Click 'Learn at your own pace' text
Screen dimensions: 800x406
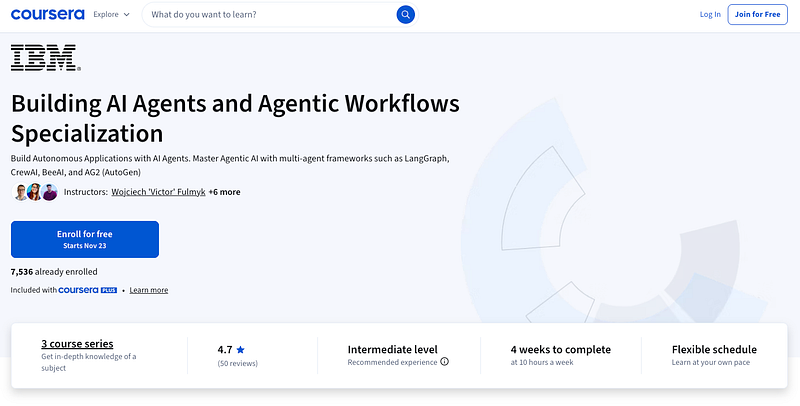coord(711,362)
